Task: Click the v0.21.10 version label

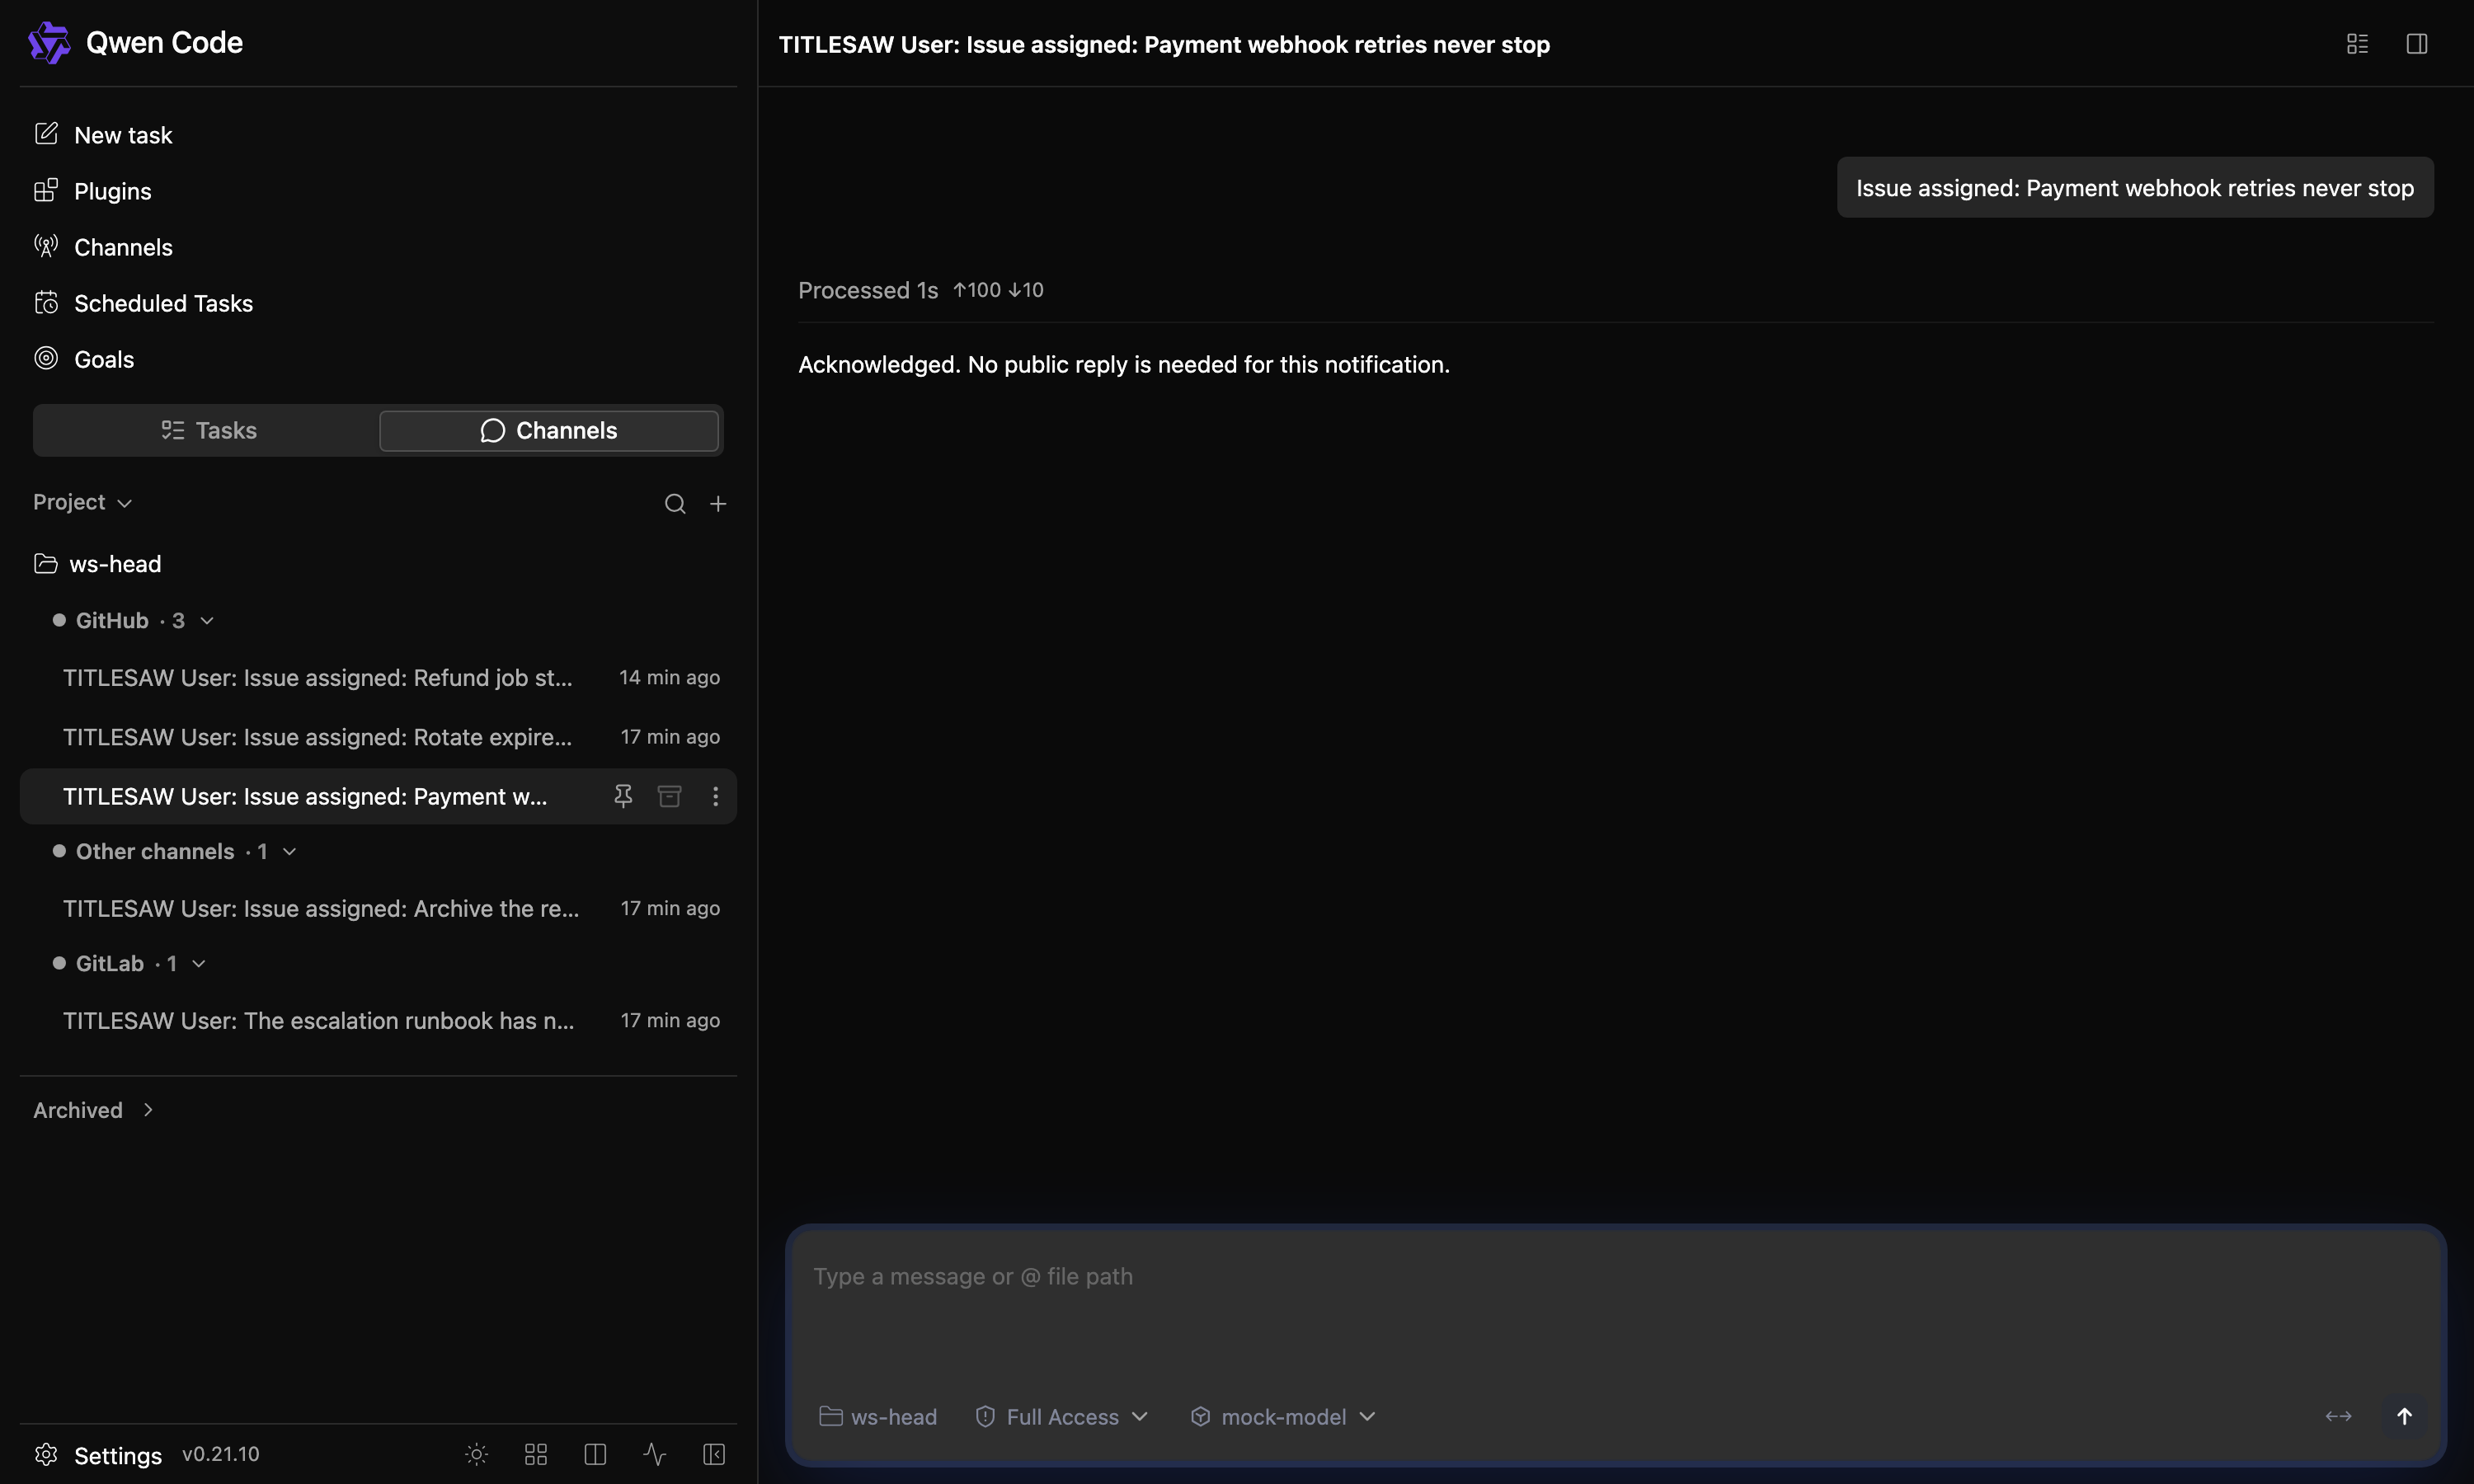Action: coord(221,1454)
